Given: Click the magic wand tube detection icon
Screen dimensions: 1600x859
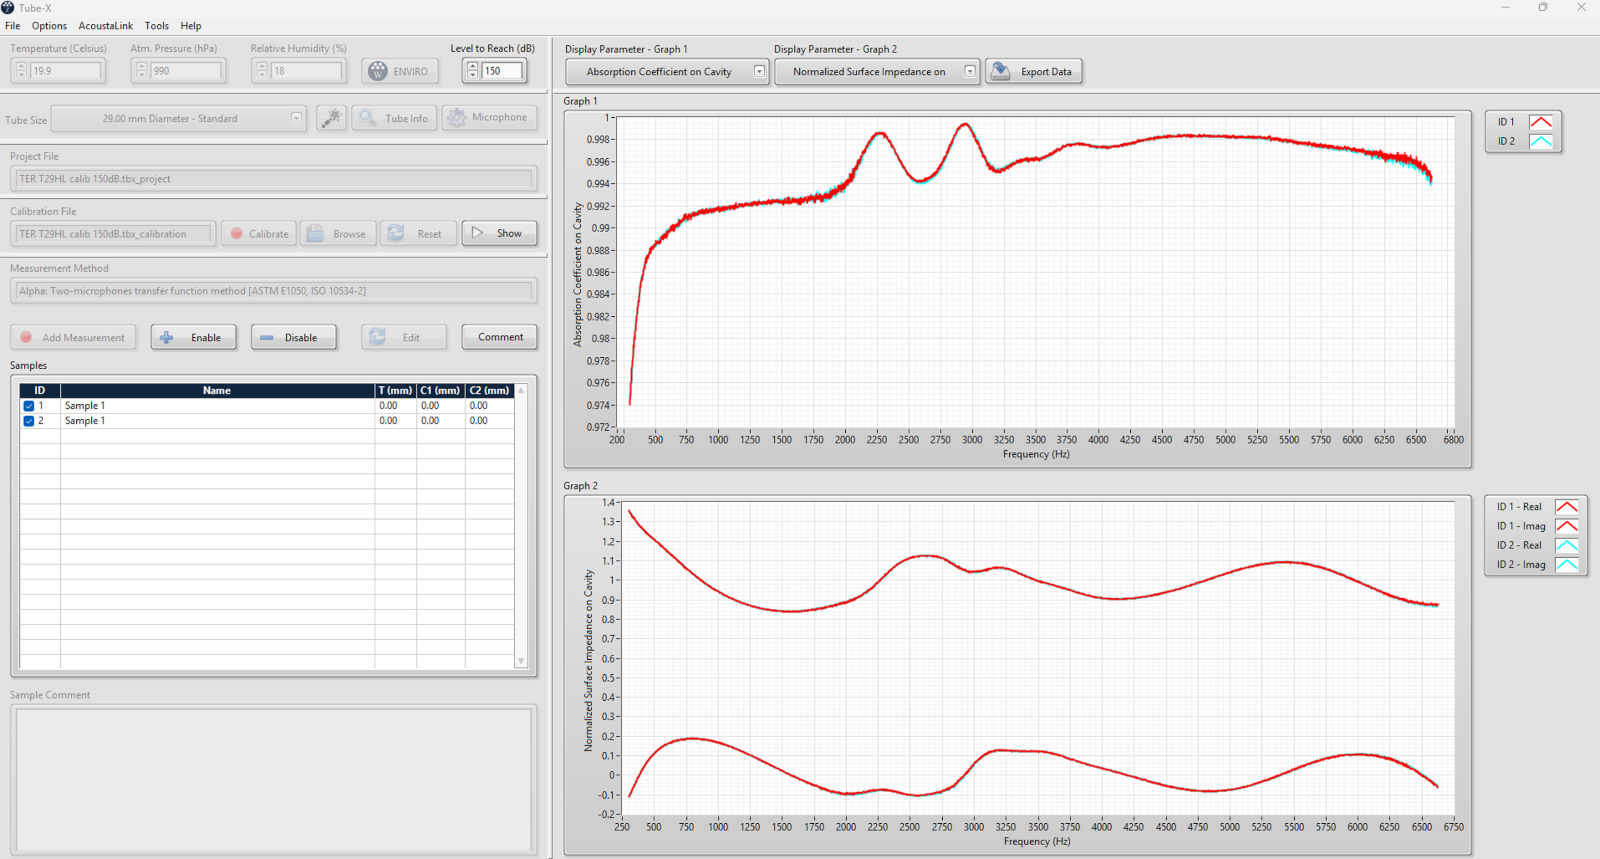Looking at the screenshot, I should pyautogui.click(x=331, y=118).
